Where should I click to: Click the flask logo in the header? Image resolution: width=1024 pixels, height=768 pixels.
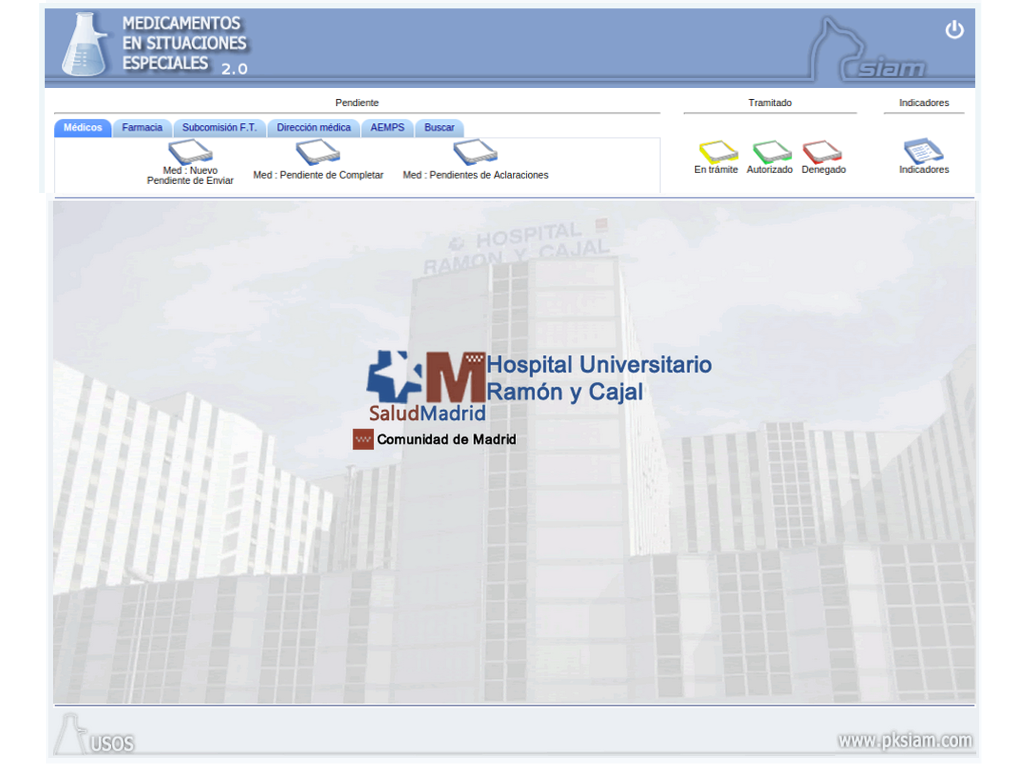point(85,44)
